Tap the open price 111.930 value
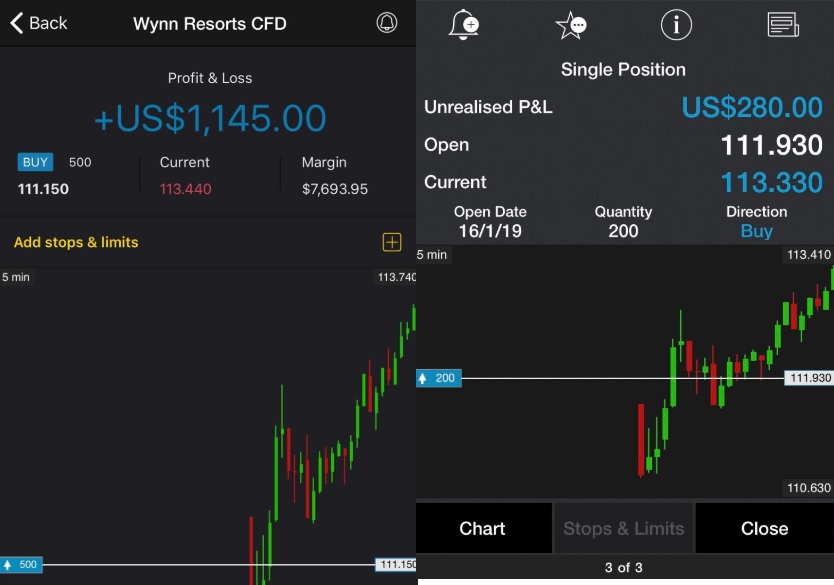This screenshot has width=834, height=585. (771, 145)
